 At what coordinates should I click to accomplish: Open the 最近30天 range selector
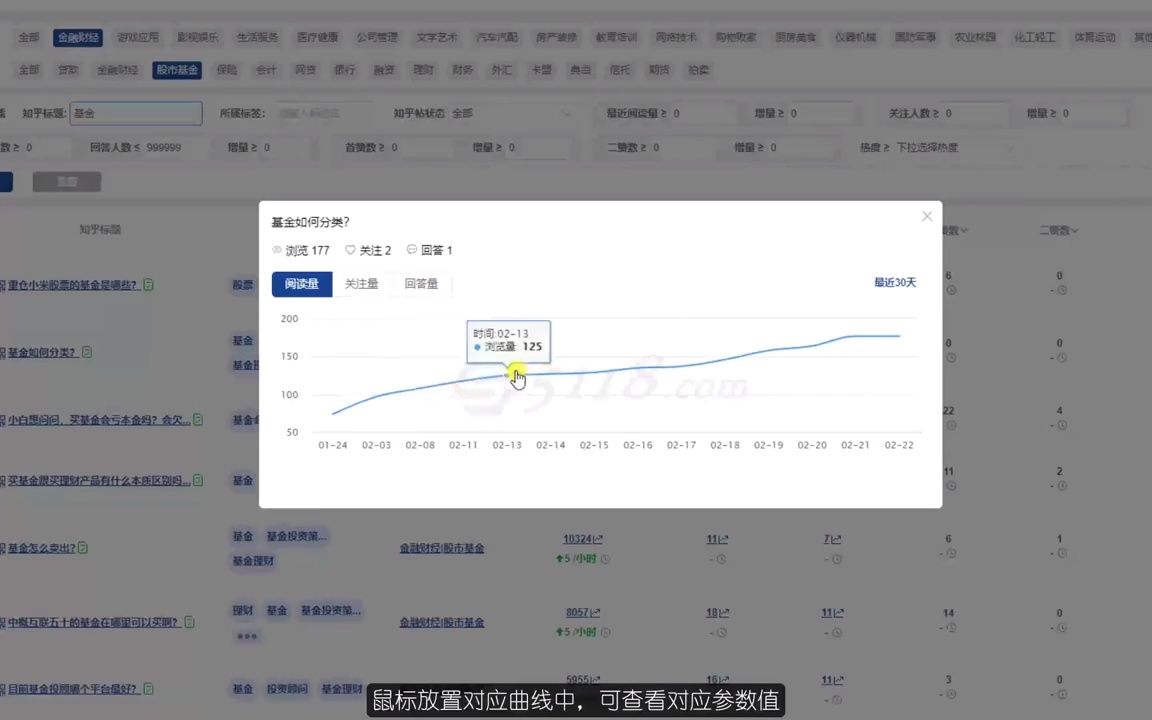[x=895, y=283]
